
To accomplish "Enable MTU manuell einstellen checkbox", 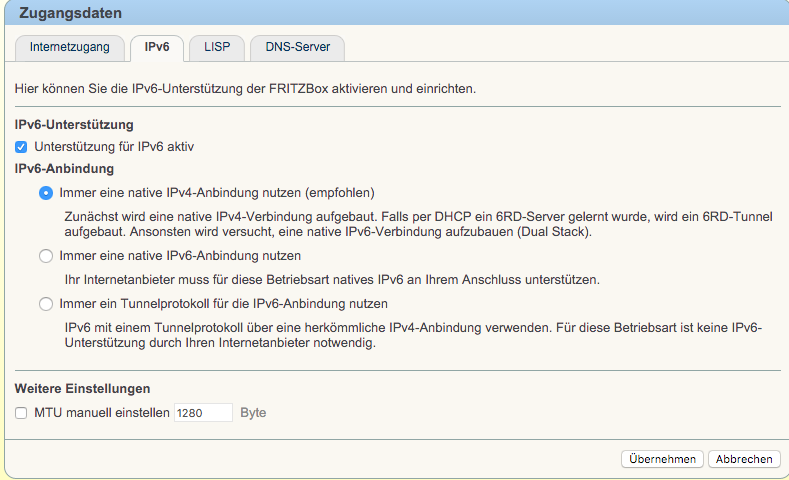I will [x=21, y=413].
